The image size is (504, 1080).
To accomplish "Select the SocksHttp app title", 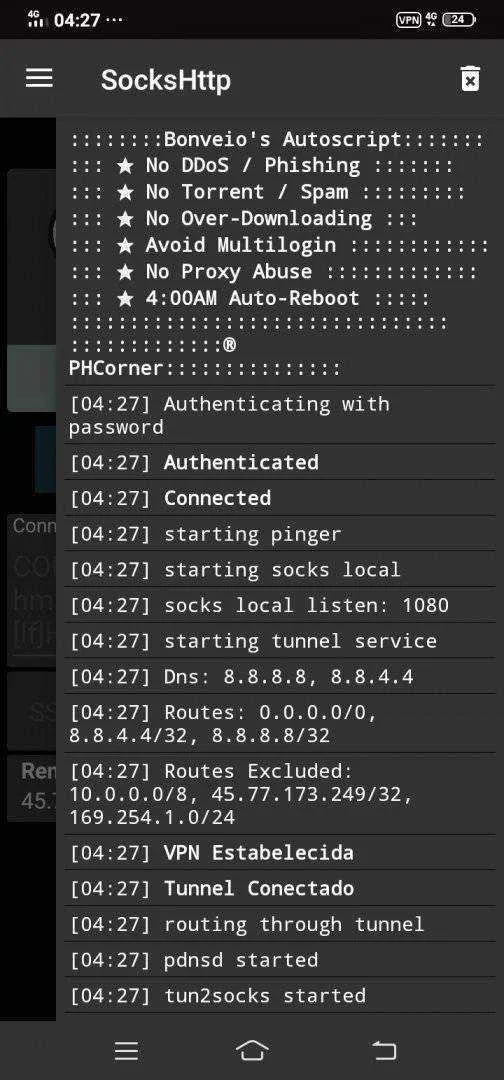I will coord(166,80).
